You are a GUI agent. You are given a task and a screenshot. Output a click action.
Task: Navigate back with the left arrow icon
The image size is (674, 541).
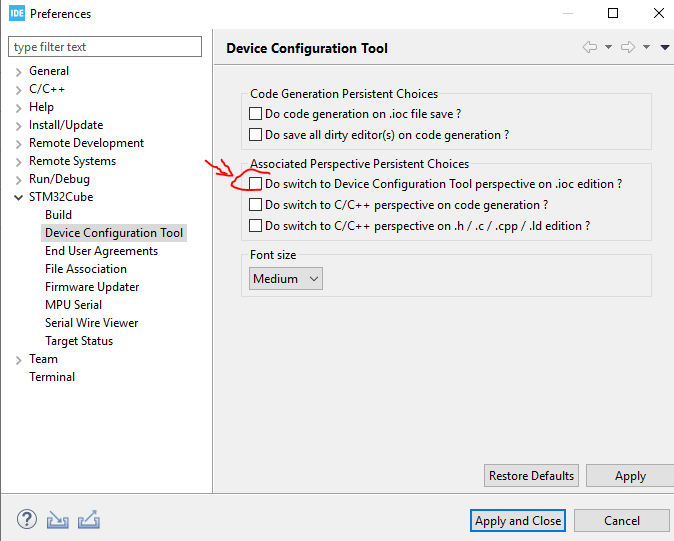click(590, 47)
